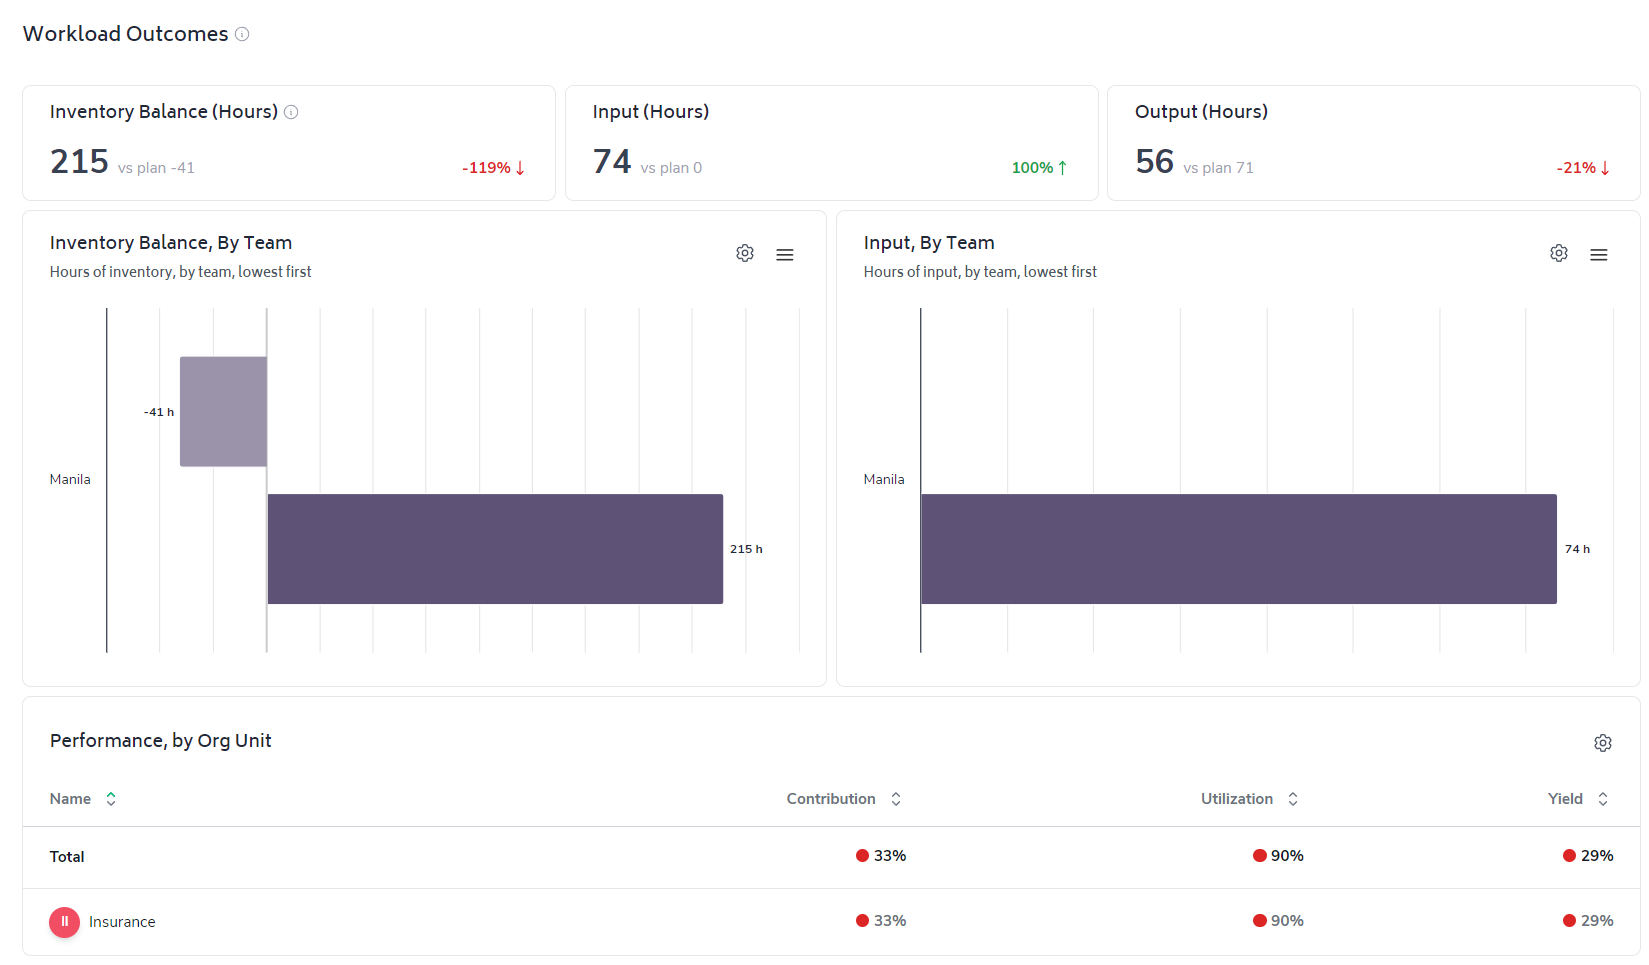Click the 74 h input bar for Manila
The width and height of the screenshot is (1649, 965).
(1239, 549)
